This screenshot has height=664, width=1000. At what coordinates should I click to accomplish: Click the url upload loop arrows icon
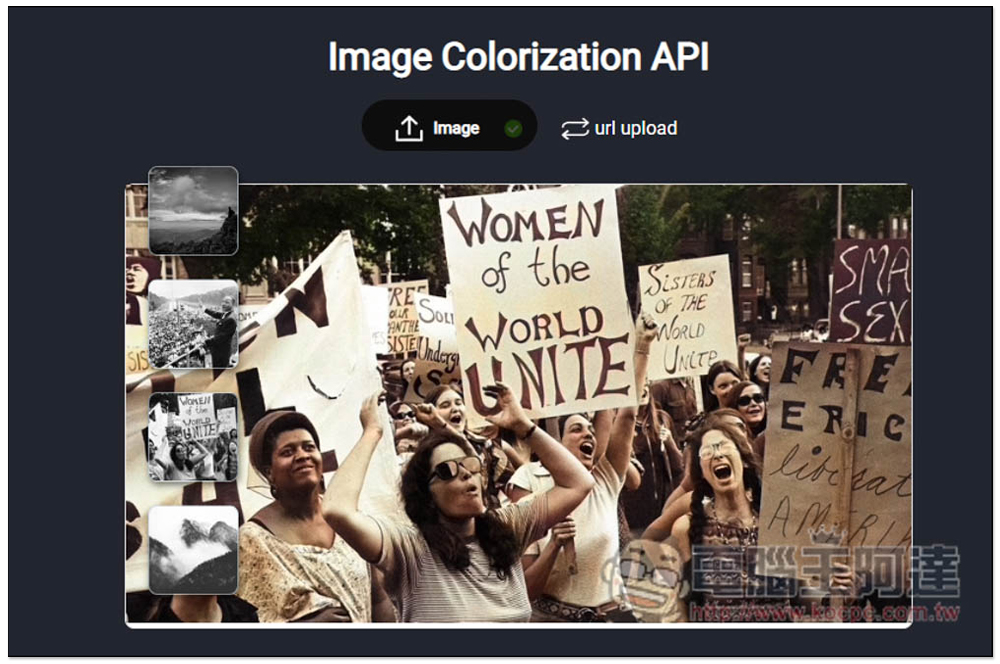575,128
